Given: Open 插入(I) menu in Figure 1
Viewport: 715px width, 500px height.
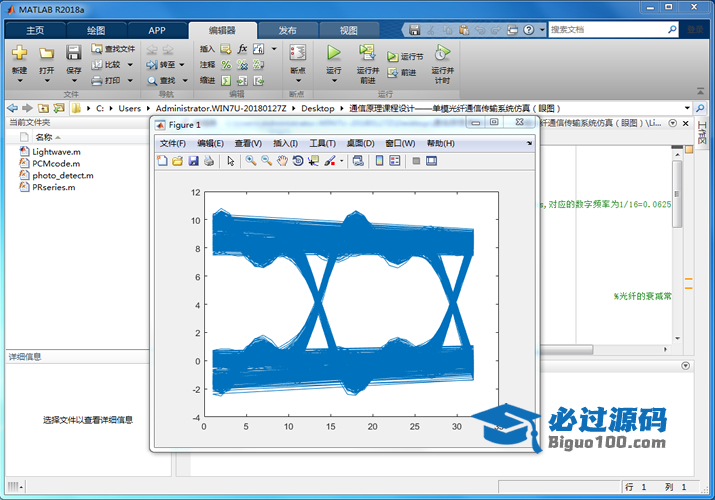Looking at the screenshot, I should click(x=285, y=144).
